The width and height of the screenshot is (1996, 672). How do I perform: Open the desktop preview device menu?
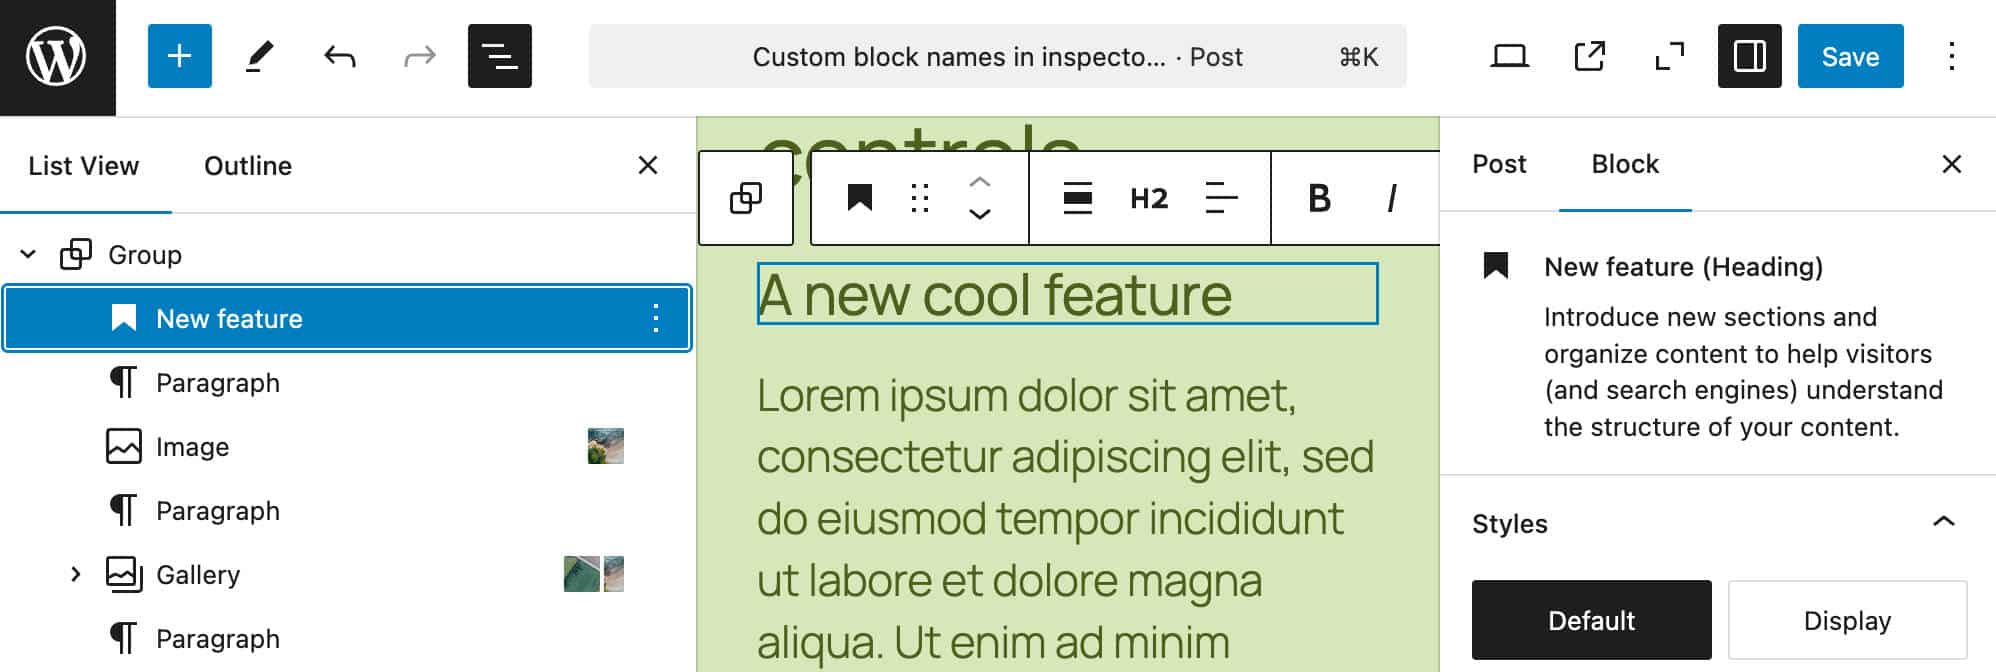click(x=1509, y=56)
